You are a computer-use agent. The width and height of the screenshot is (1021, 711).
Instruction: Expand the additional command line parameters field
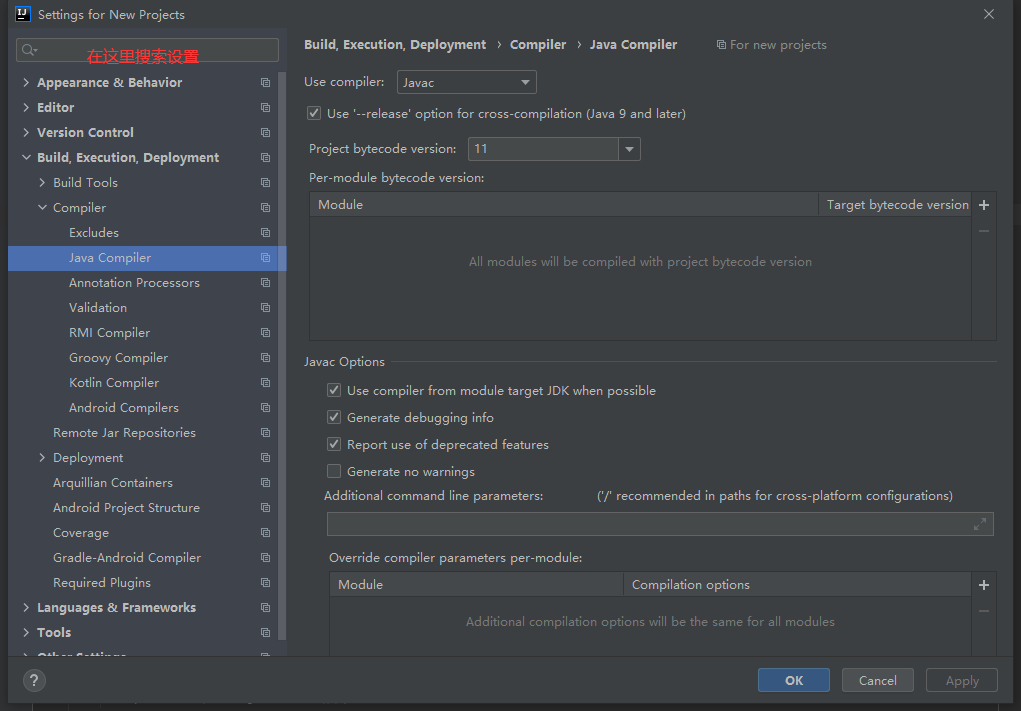click(980, 524)
